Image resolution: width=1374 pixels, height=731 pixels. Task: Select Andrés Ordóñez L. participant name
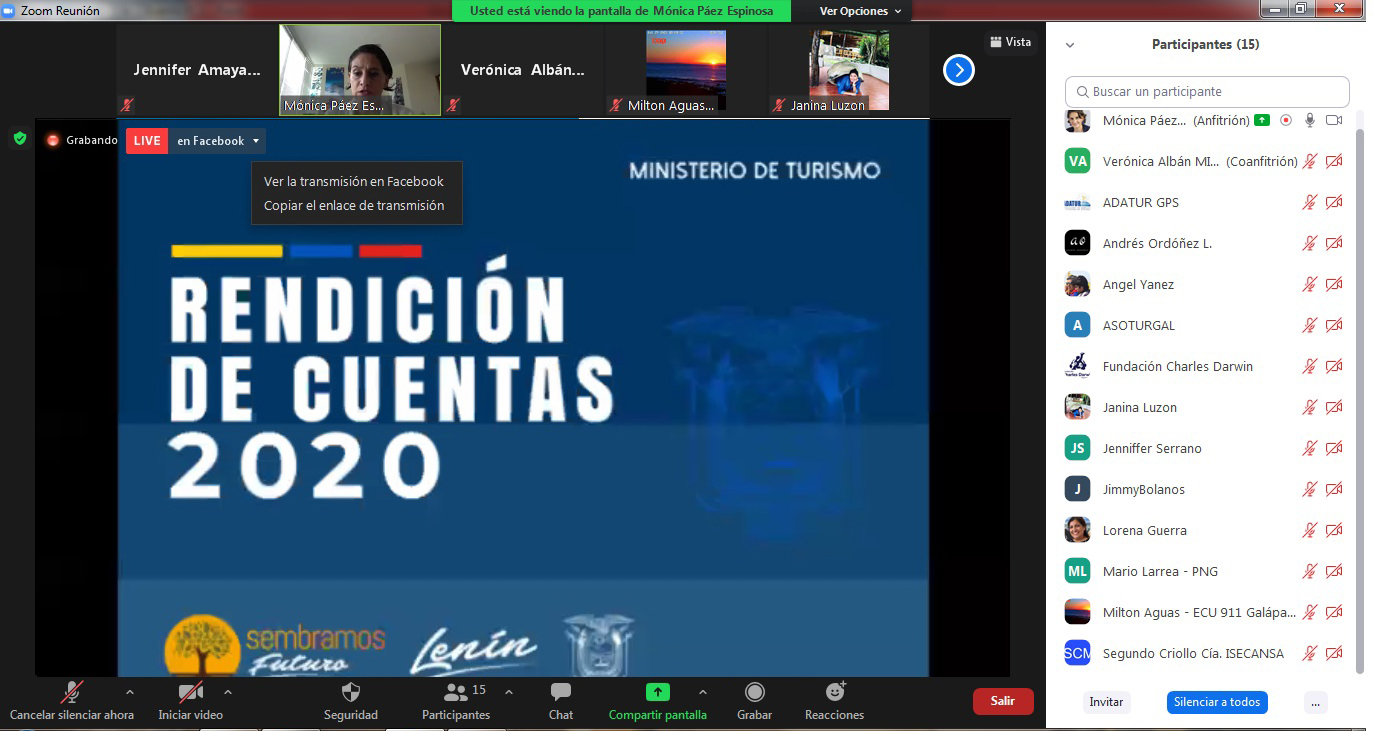1157,243
